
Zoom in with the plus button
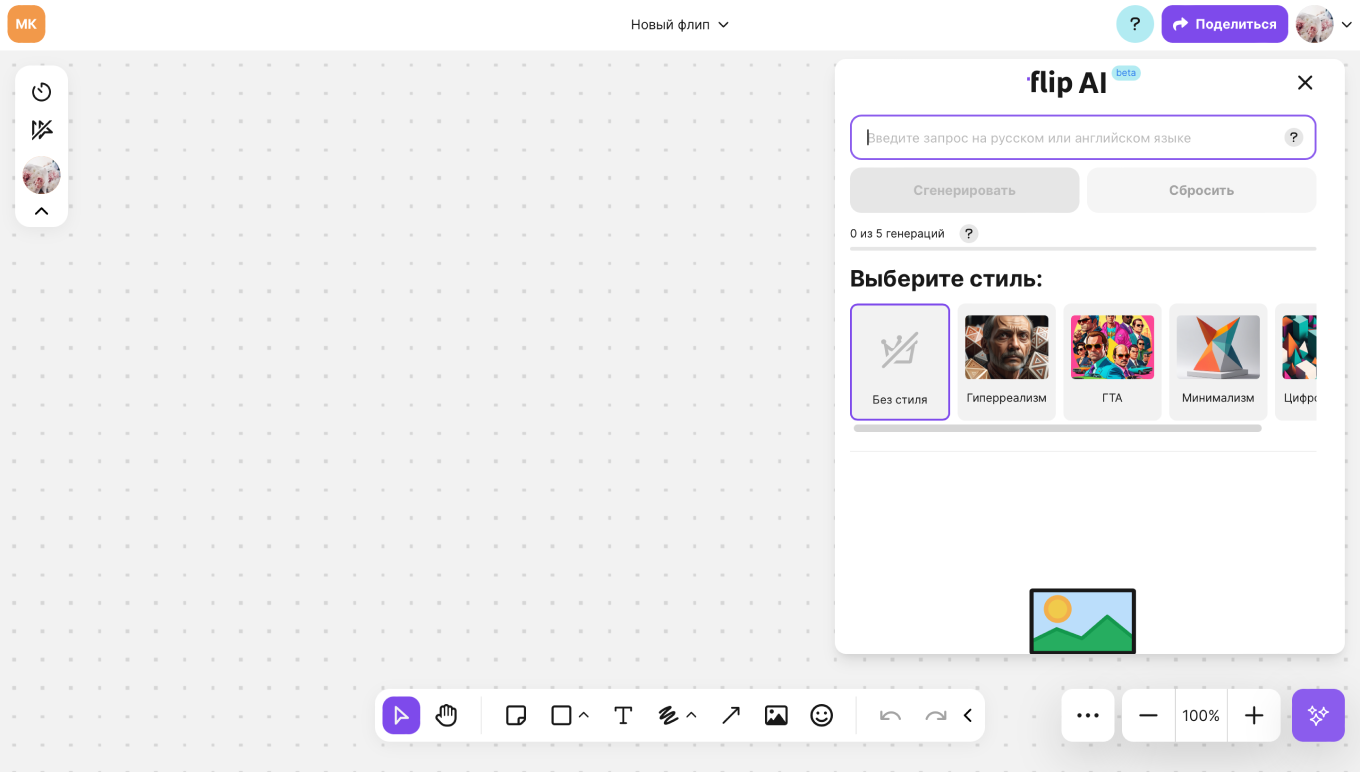[1254, 715]
